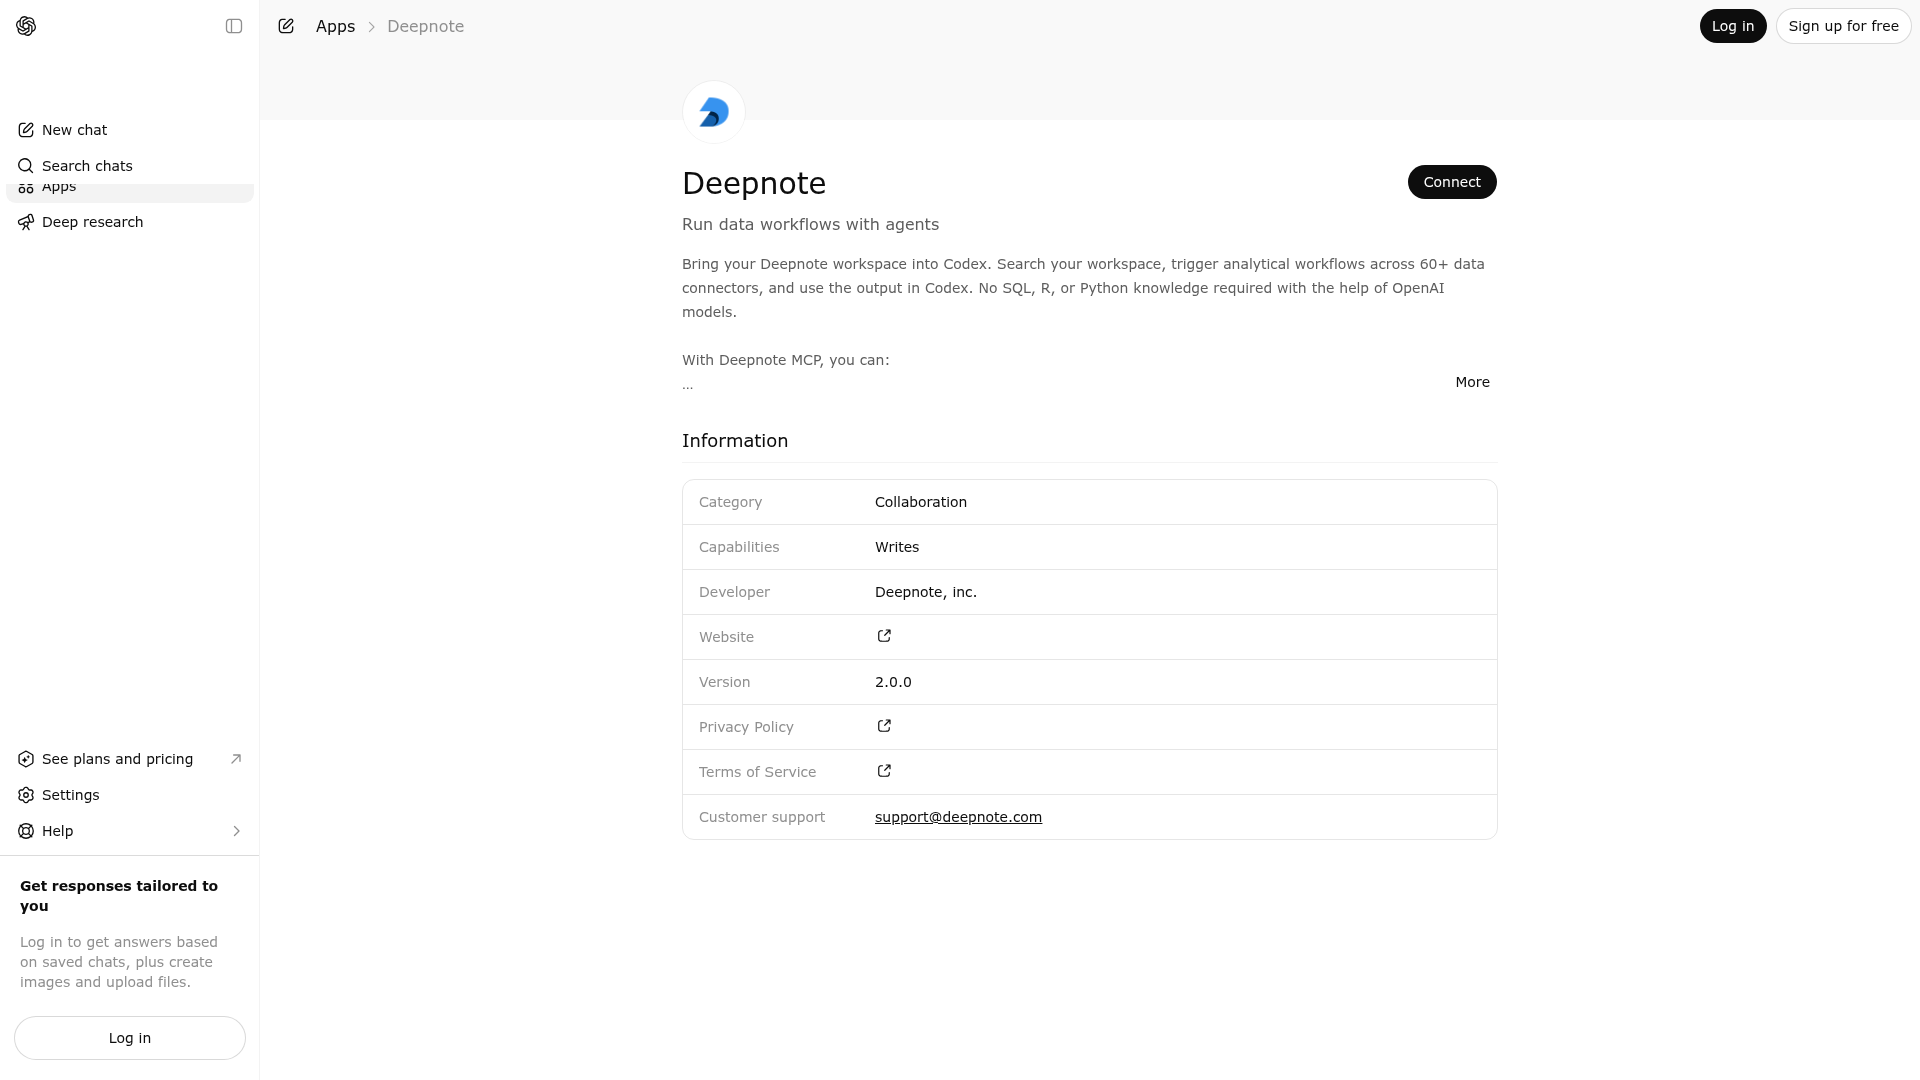
Task: Click the Log in button in header
Action: [x=1733, y=26]
